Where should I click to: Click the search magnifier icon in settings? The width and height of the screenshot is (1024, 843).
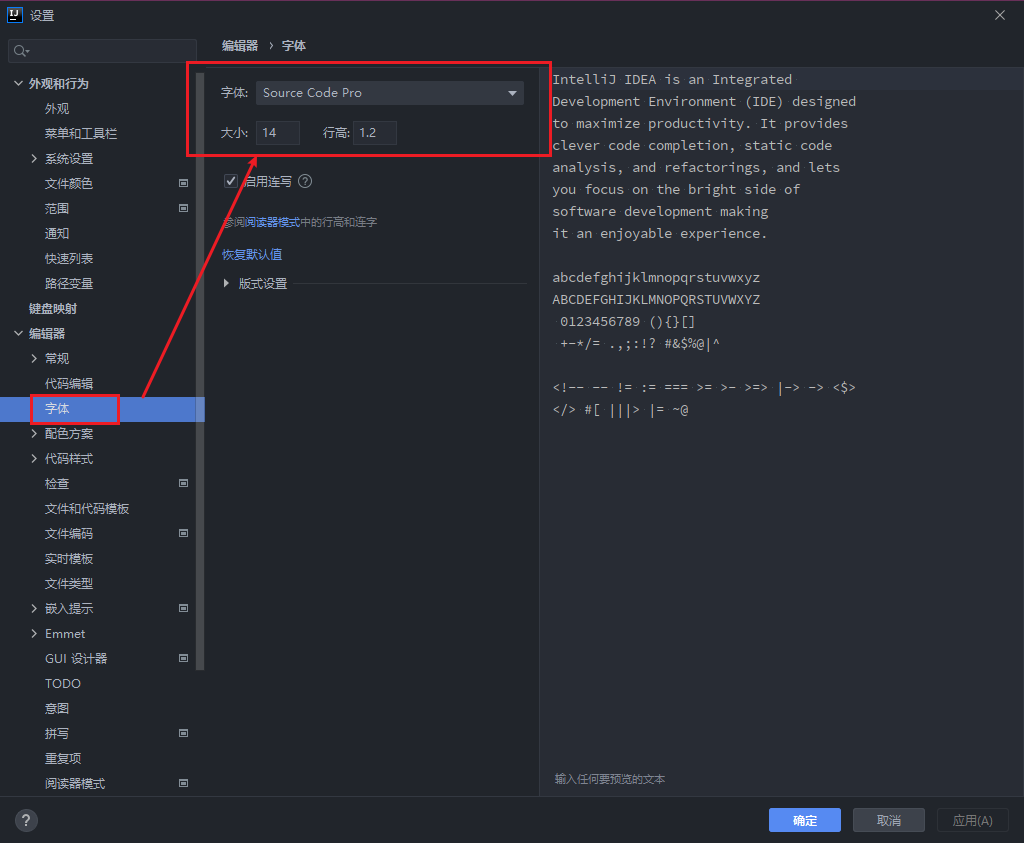click(21, 51)
